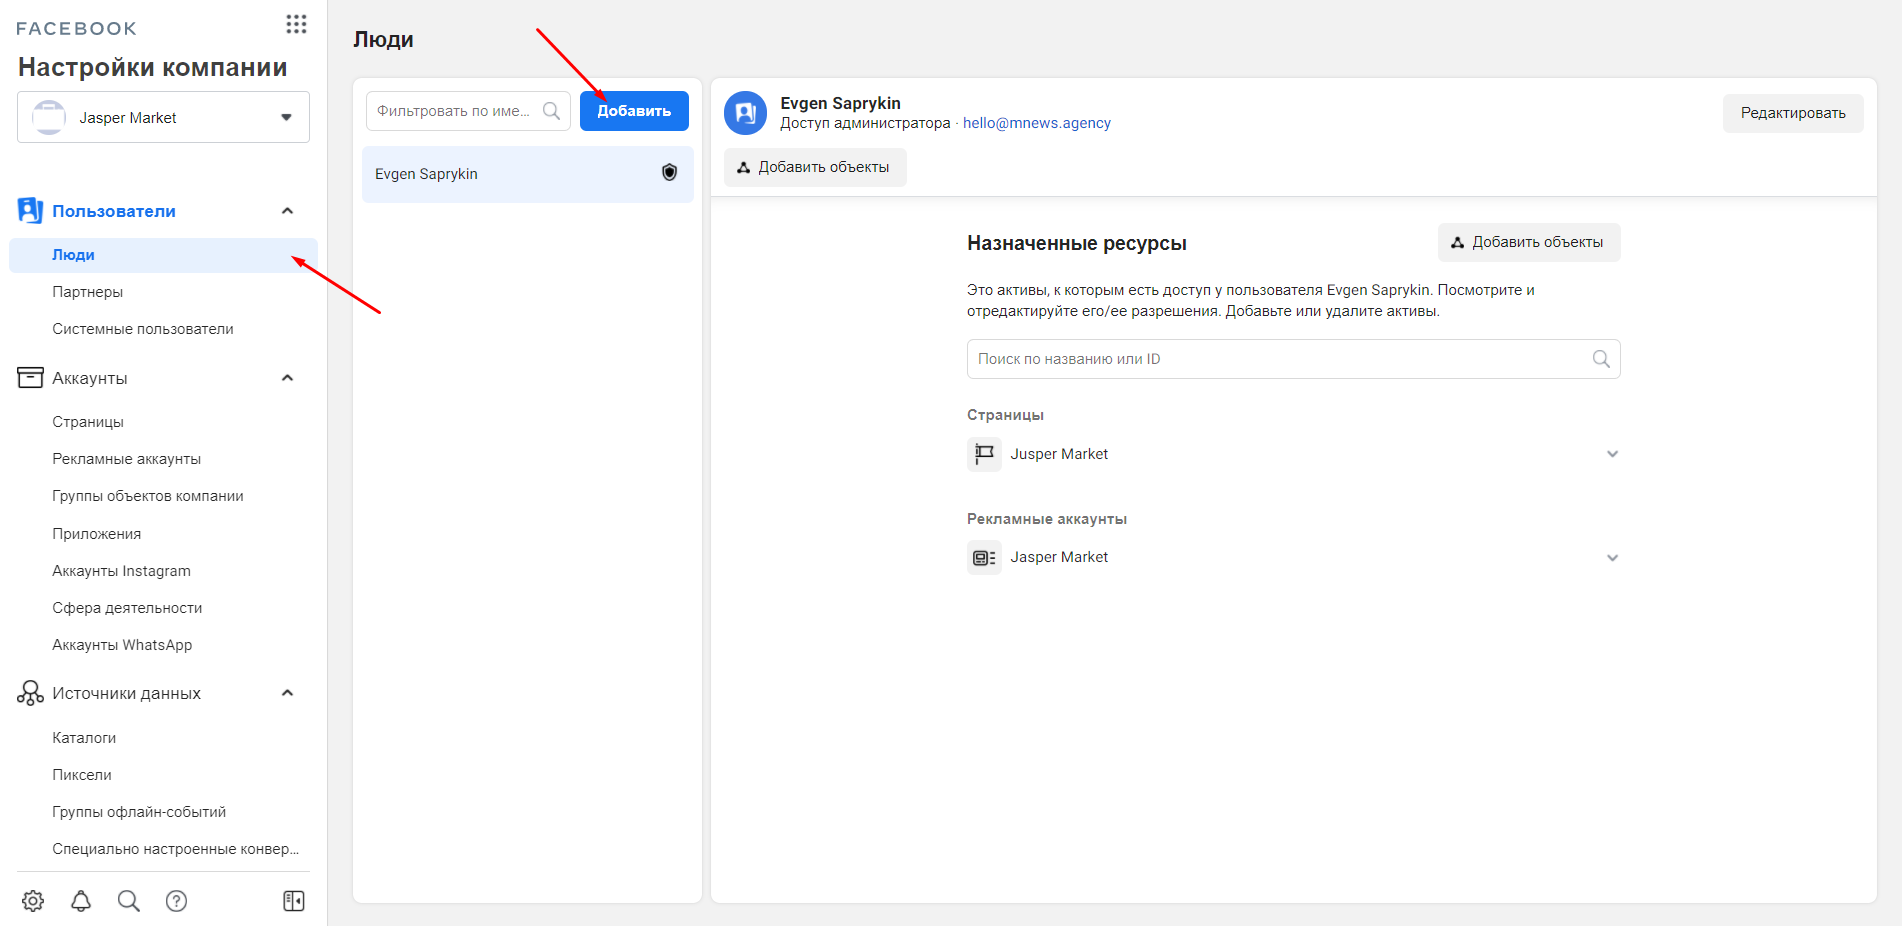1902x926 pixels.
Task: Click the Источники данных icon
Action: pyautogui.click(x=30, y=693)
